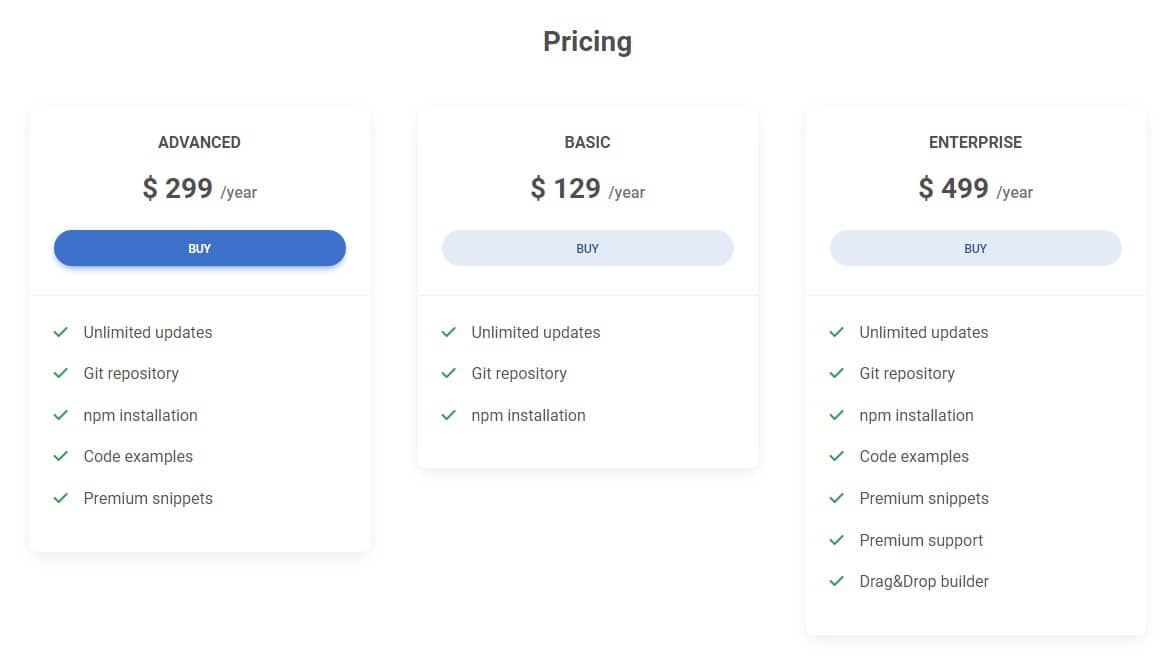Viewport: 1170px width, 660px height.
Task: Click the Pricing heading
Action: click(587, 42)
